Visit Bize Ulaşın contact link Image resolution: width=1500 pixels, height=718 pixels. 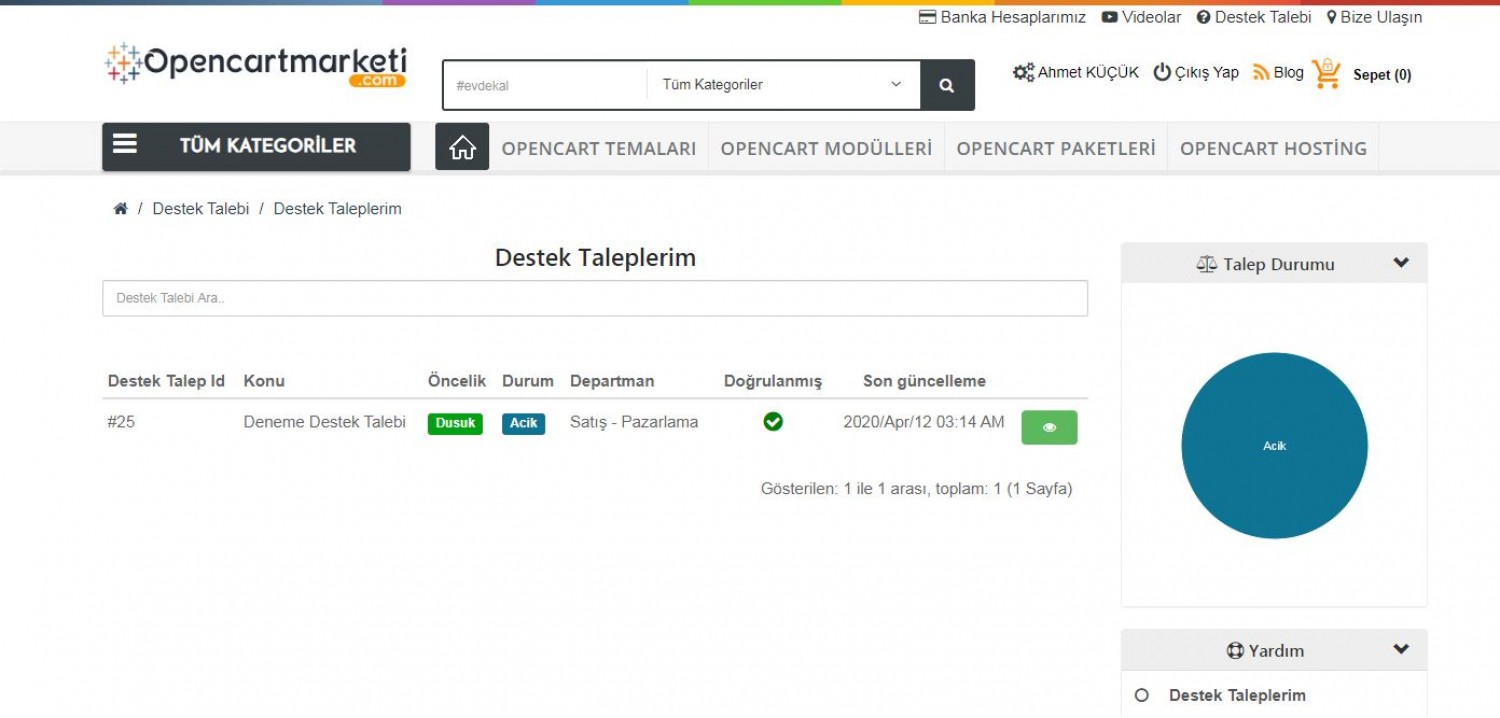point(1381,17)
